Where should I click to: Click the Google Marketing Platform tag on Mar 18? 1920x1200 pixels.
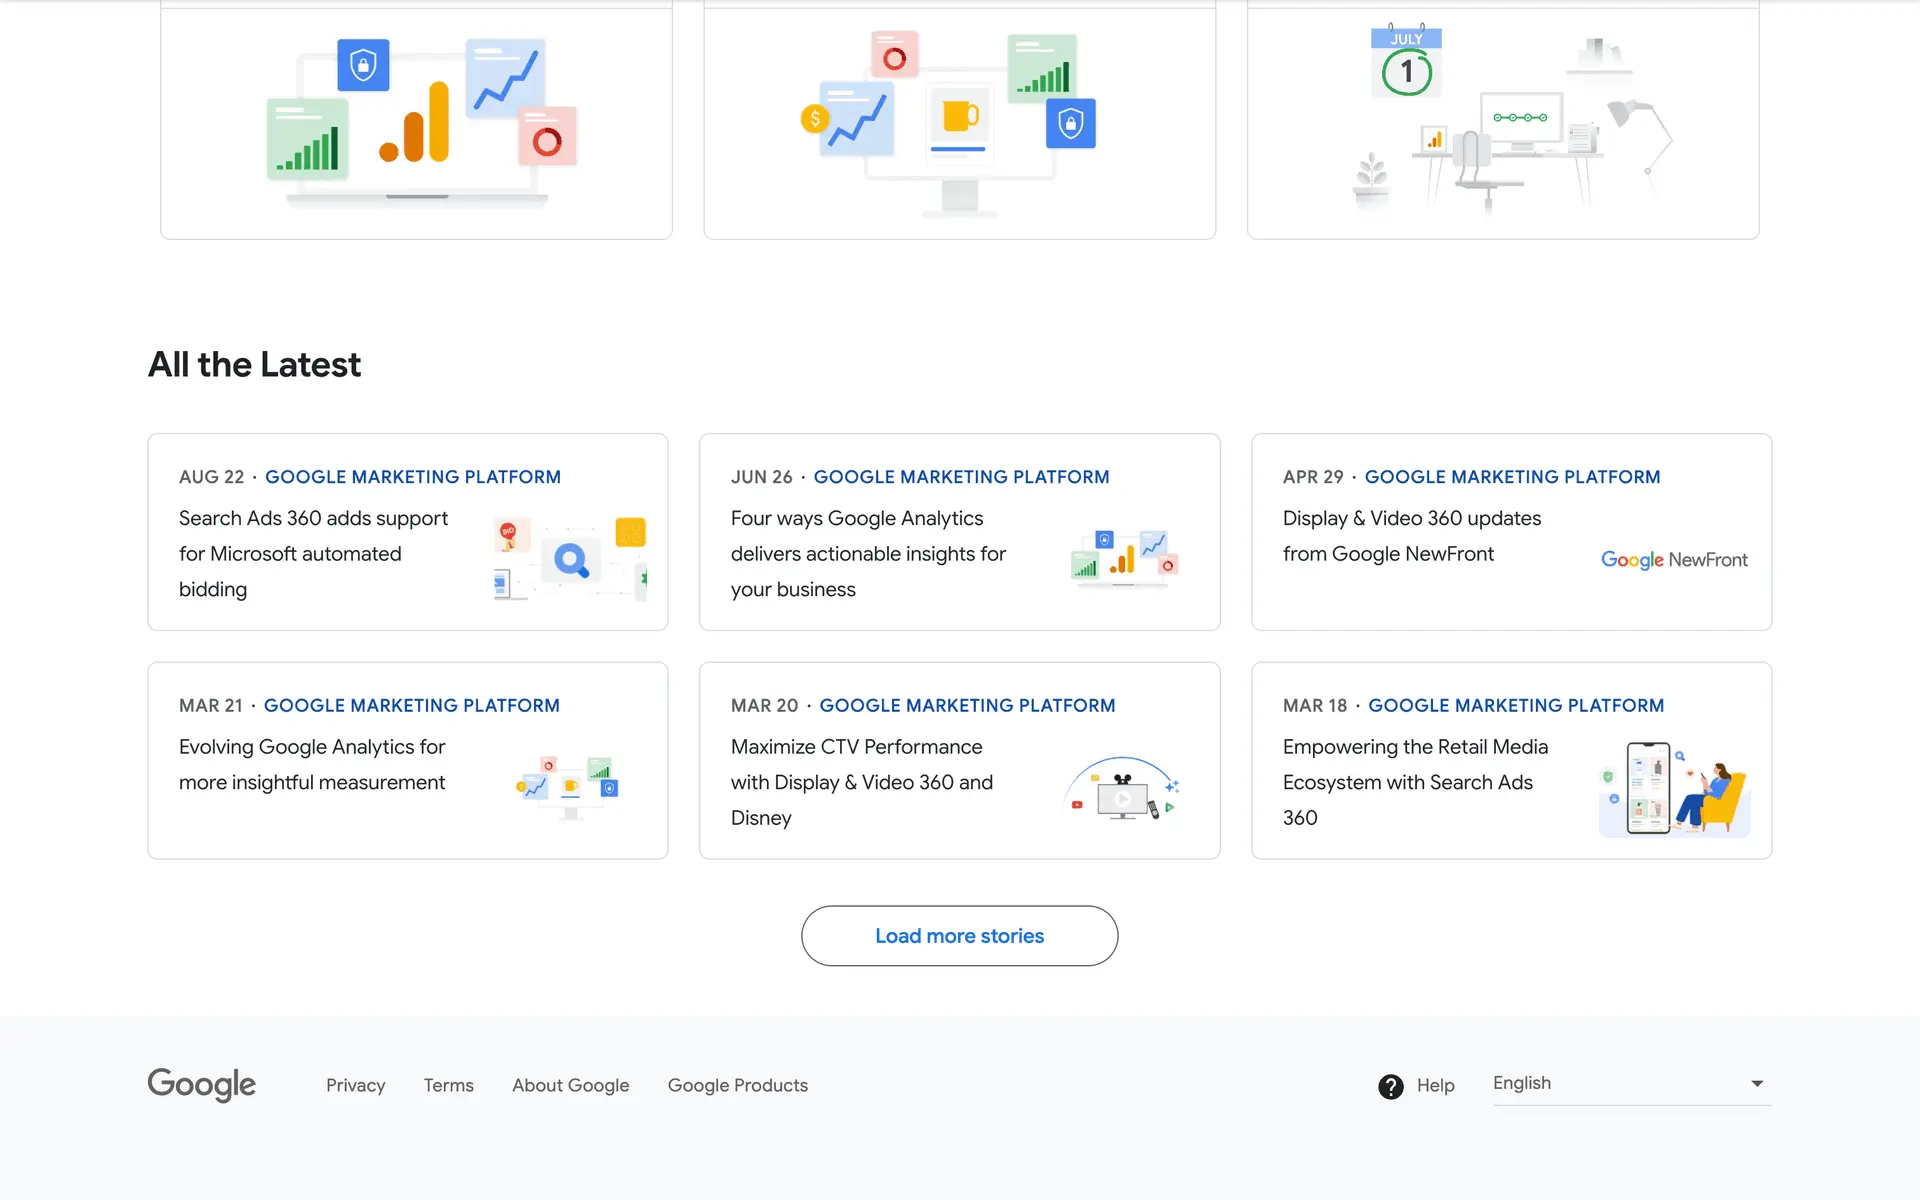coord(1515,706)
